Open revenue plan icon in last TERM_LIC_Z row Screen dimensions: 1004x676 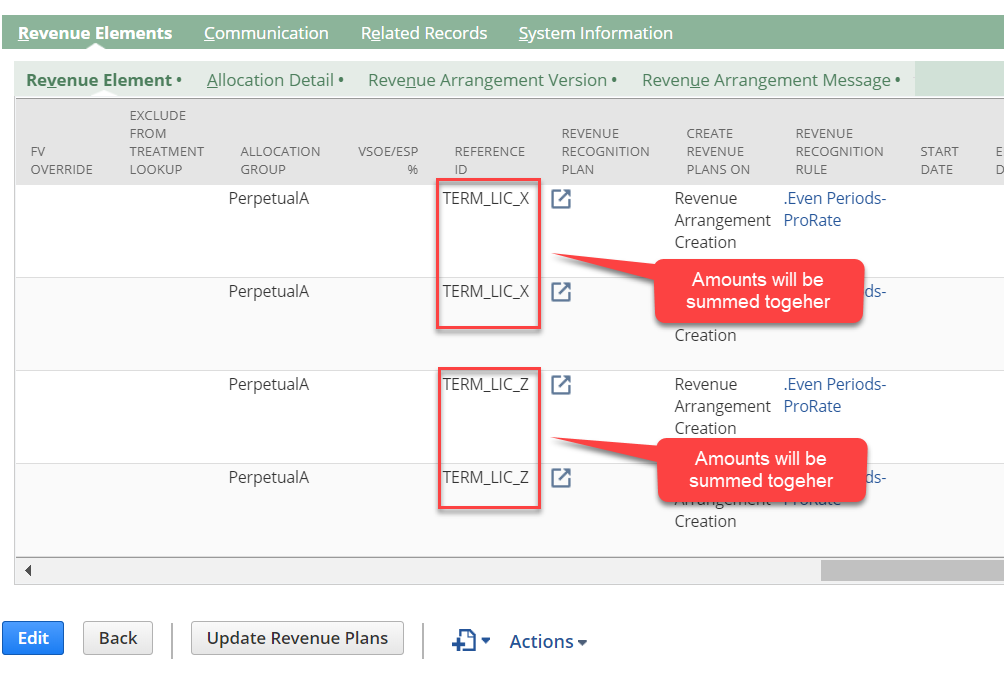(x=561, y=478)
